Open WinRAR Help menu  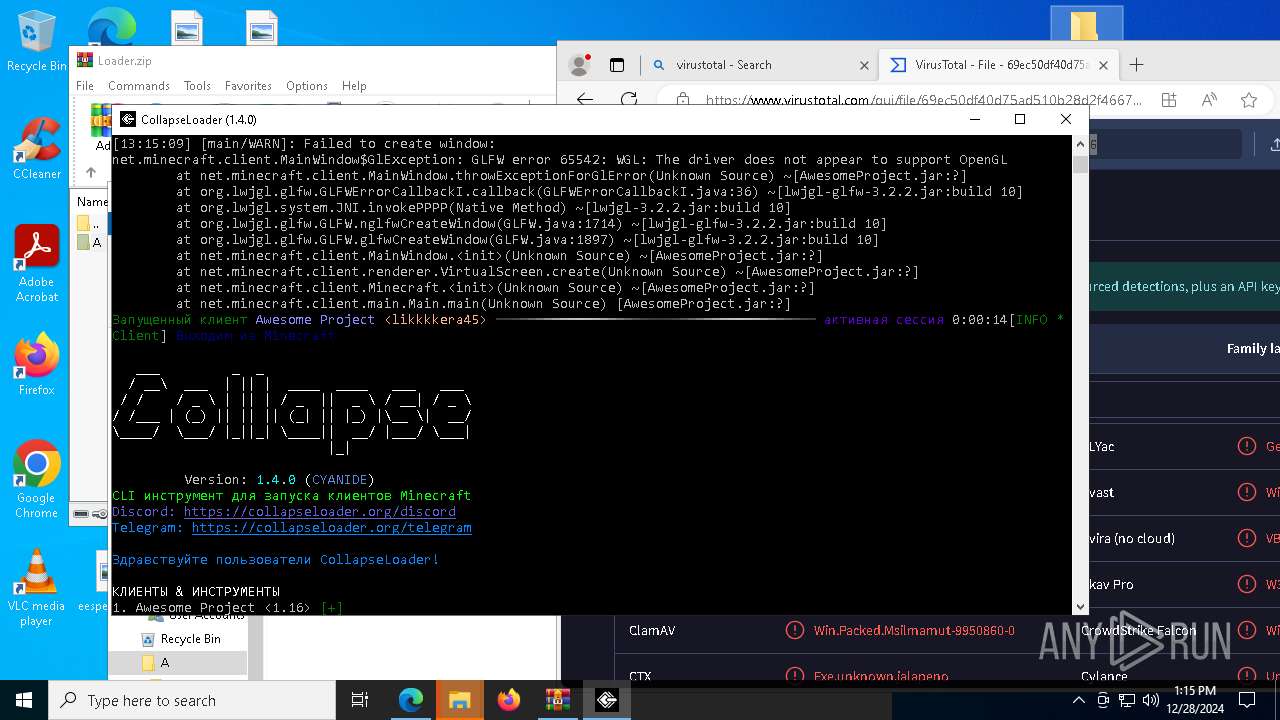(x=354, y=86)
